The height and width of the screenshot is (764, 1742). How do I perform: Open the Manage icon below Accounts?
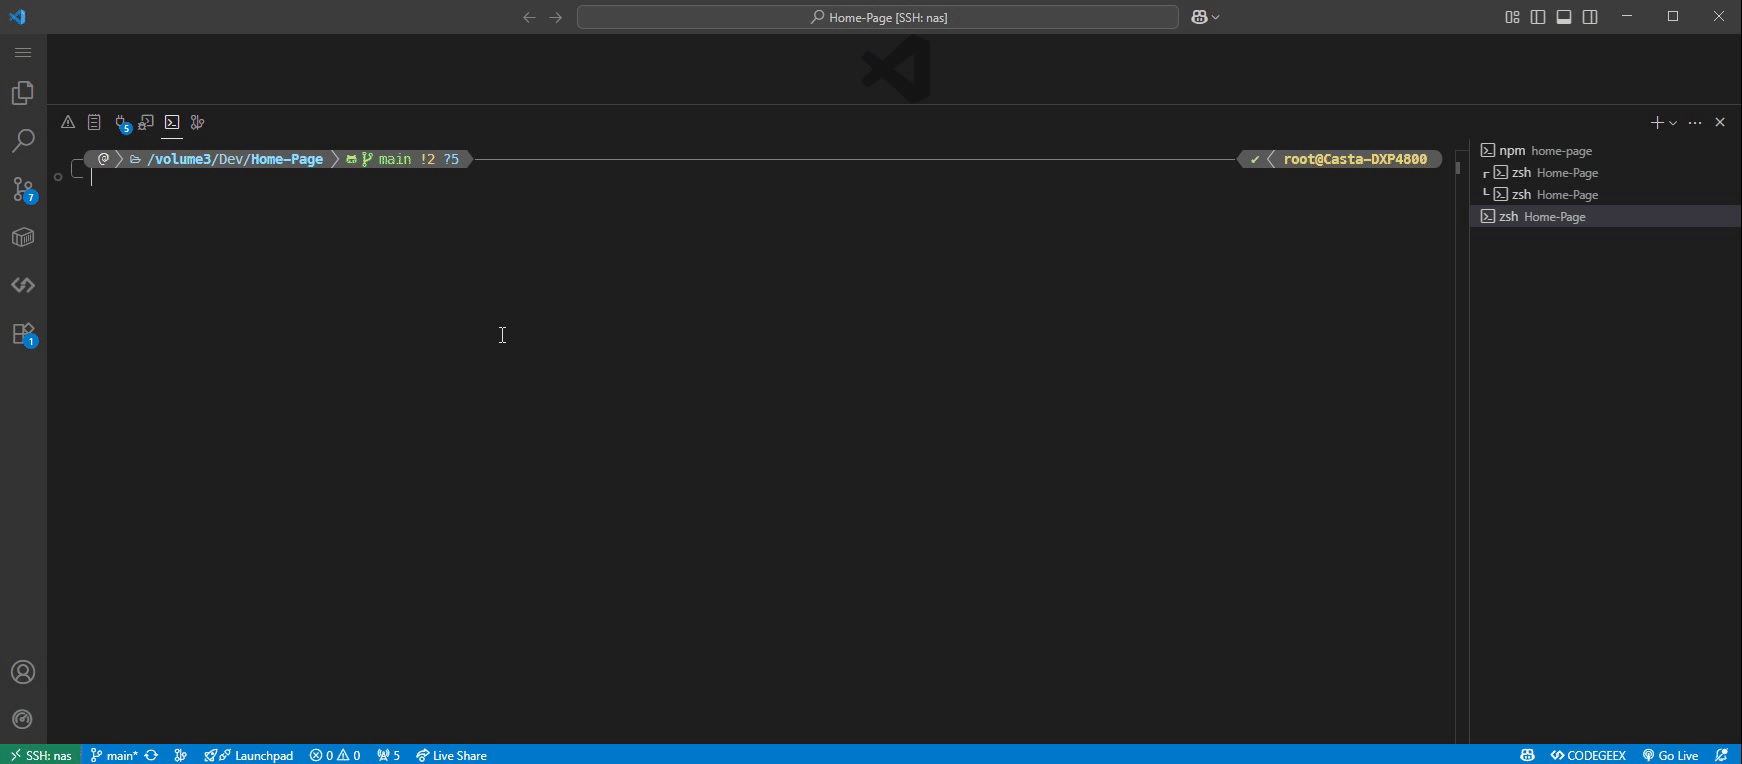pyautogui.click(x=23, y=719)
